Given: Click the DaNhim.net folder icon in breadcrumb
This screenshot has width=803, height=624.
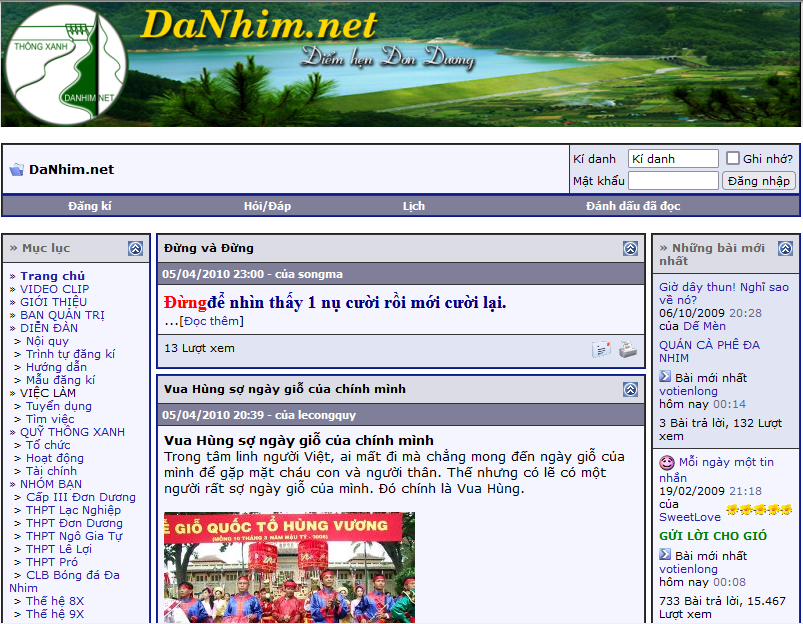Looking at the screenshot, I should click(16, 170).
